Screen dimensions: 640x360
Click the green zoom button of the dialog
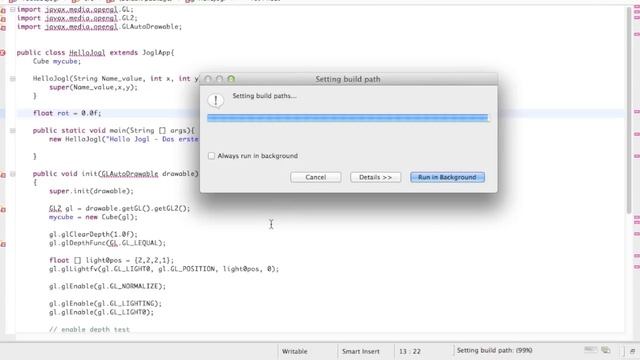231,79
